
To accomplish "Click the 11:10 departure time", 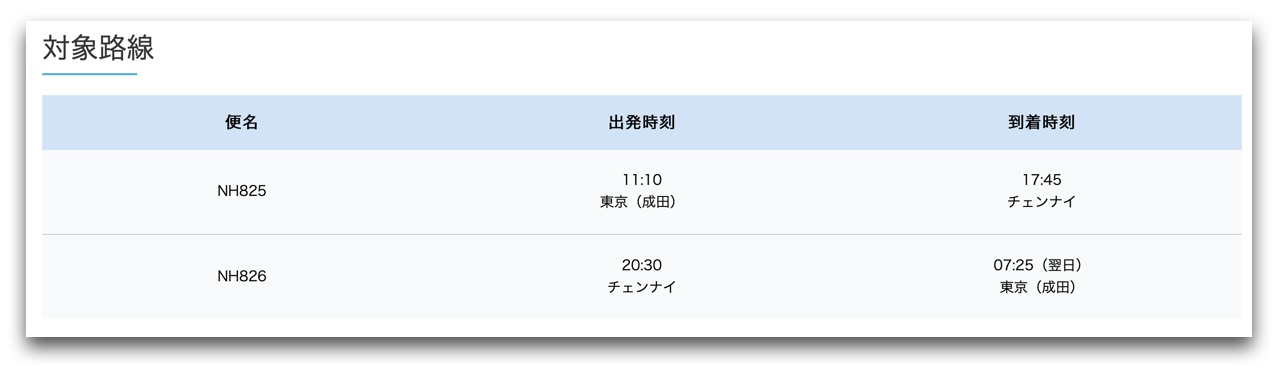I will pyautogui.click(x=642, y=180).
